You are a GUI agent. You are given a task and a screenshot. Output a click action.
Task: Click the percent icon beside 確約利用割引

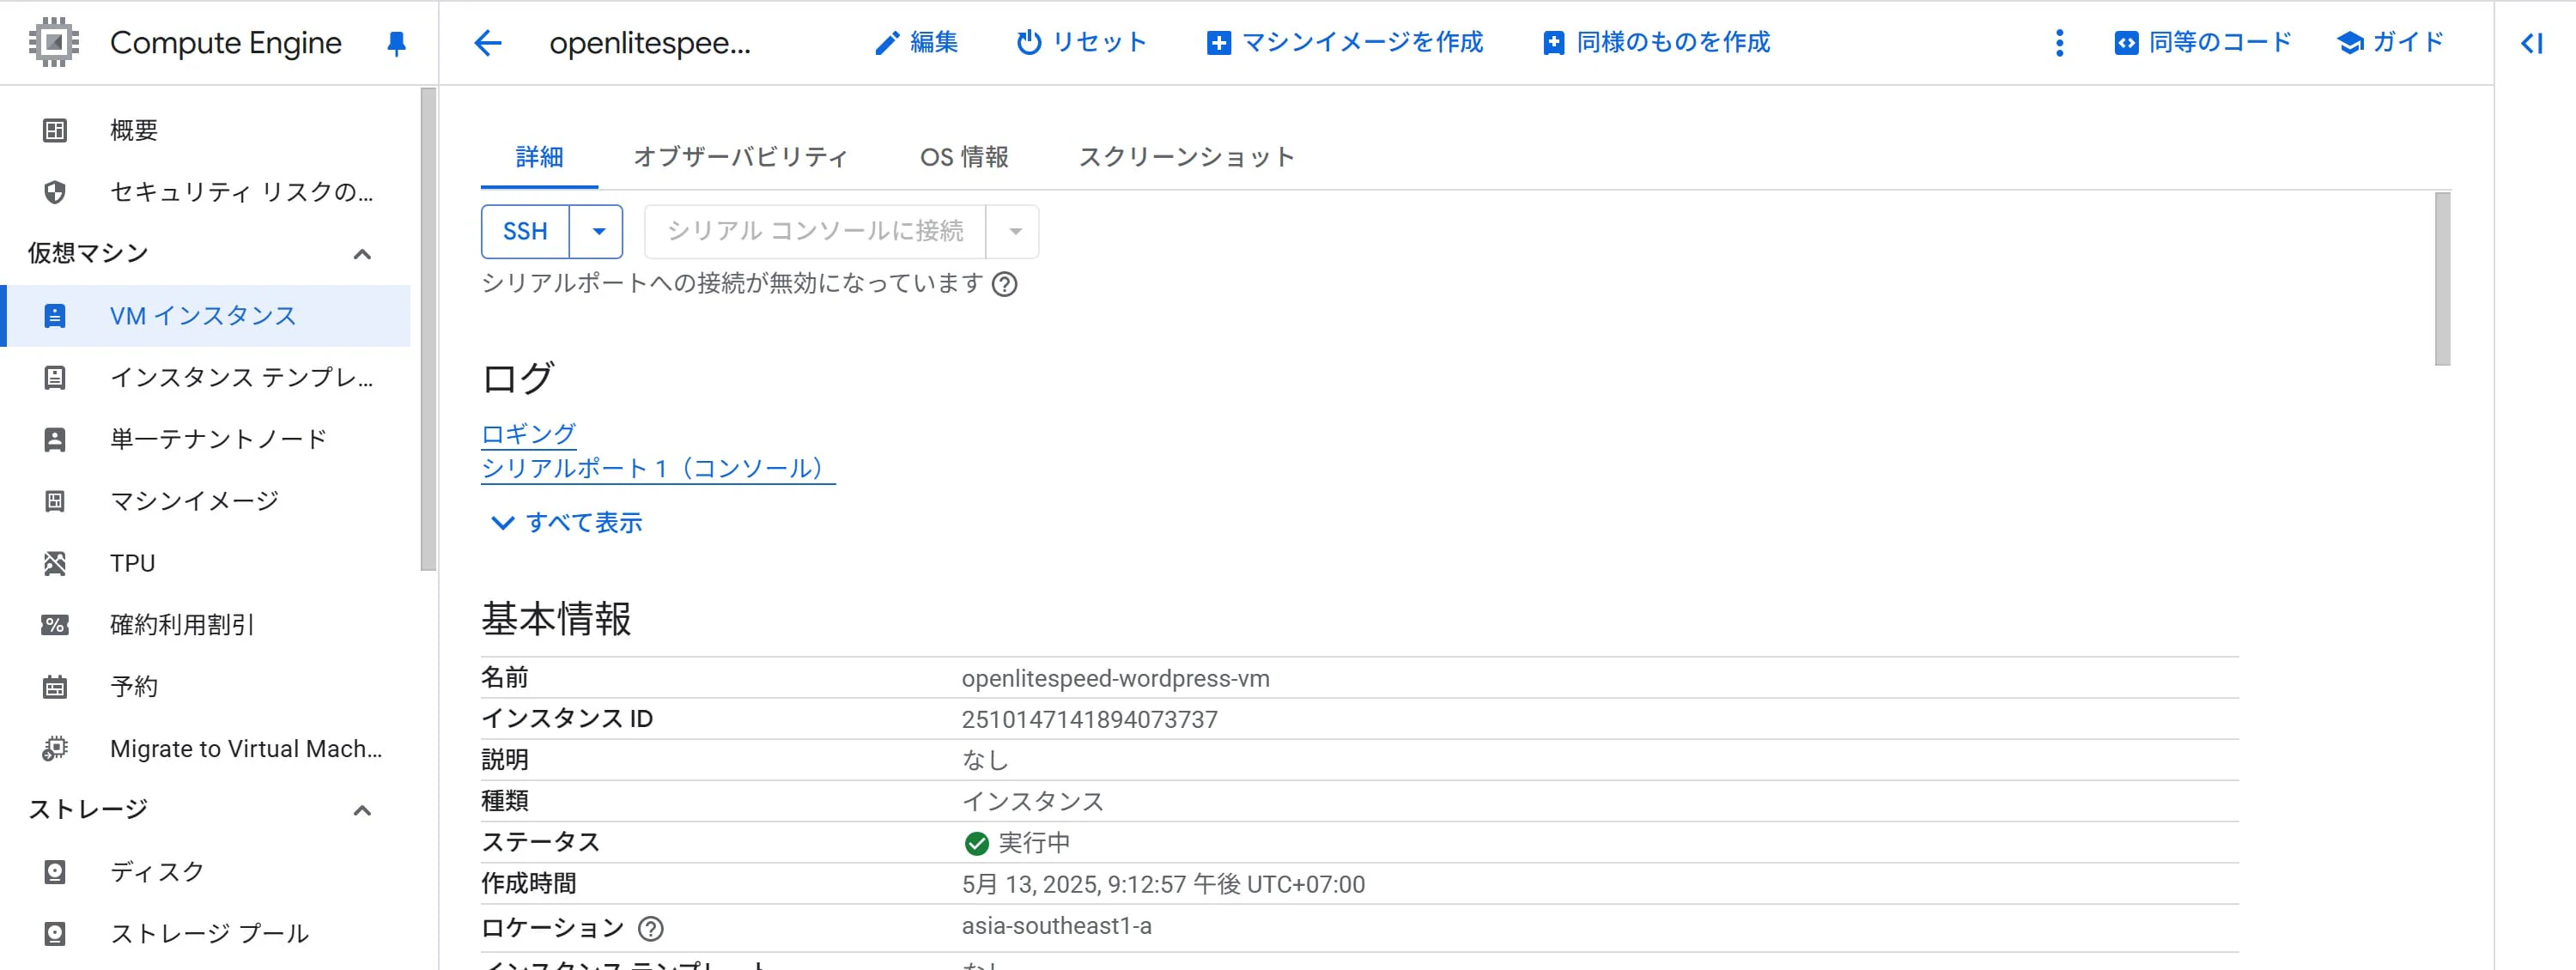[55, 625]
